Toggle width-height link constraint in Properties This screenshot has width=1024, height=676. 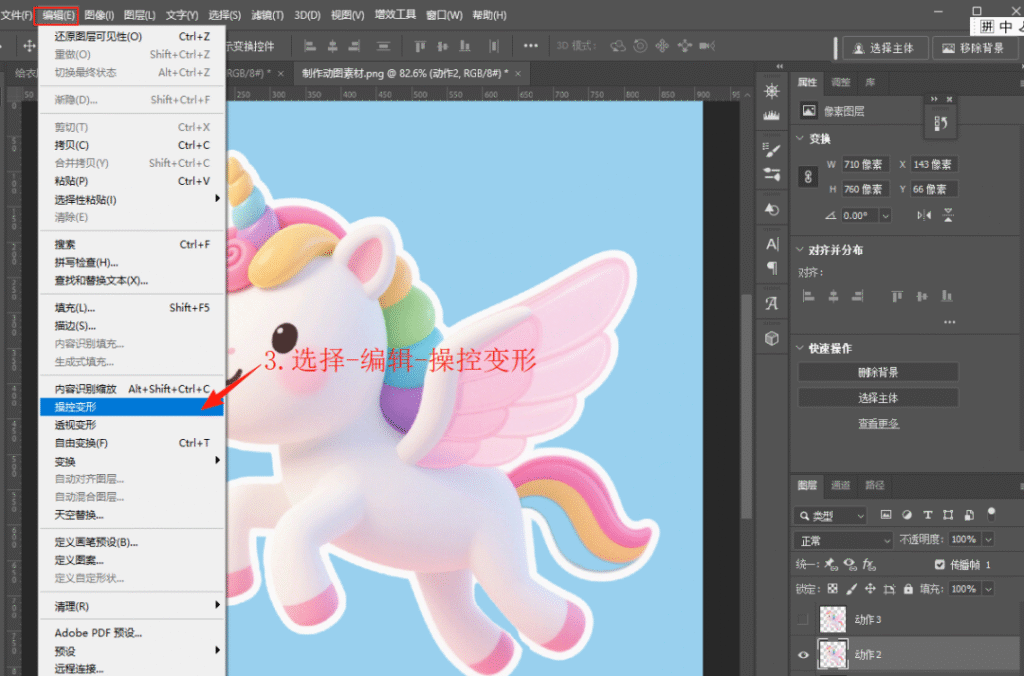coord(808,177)
